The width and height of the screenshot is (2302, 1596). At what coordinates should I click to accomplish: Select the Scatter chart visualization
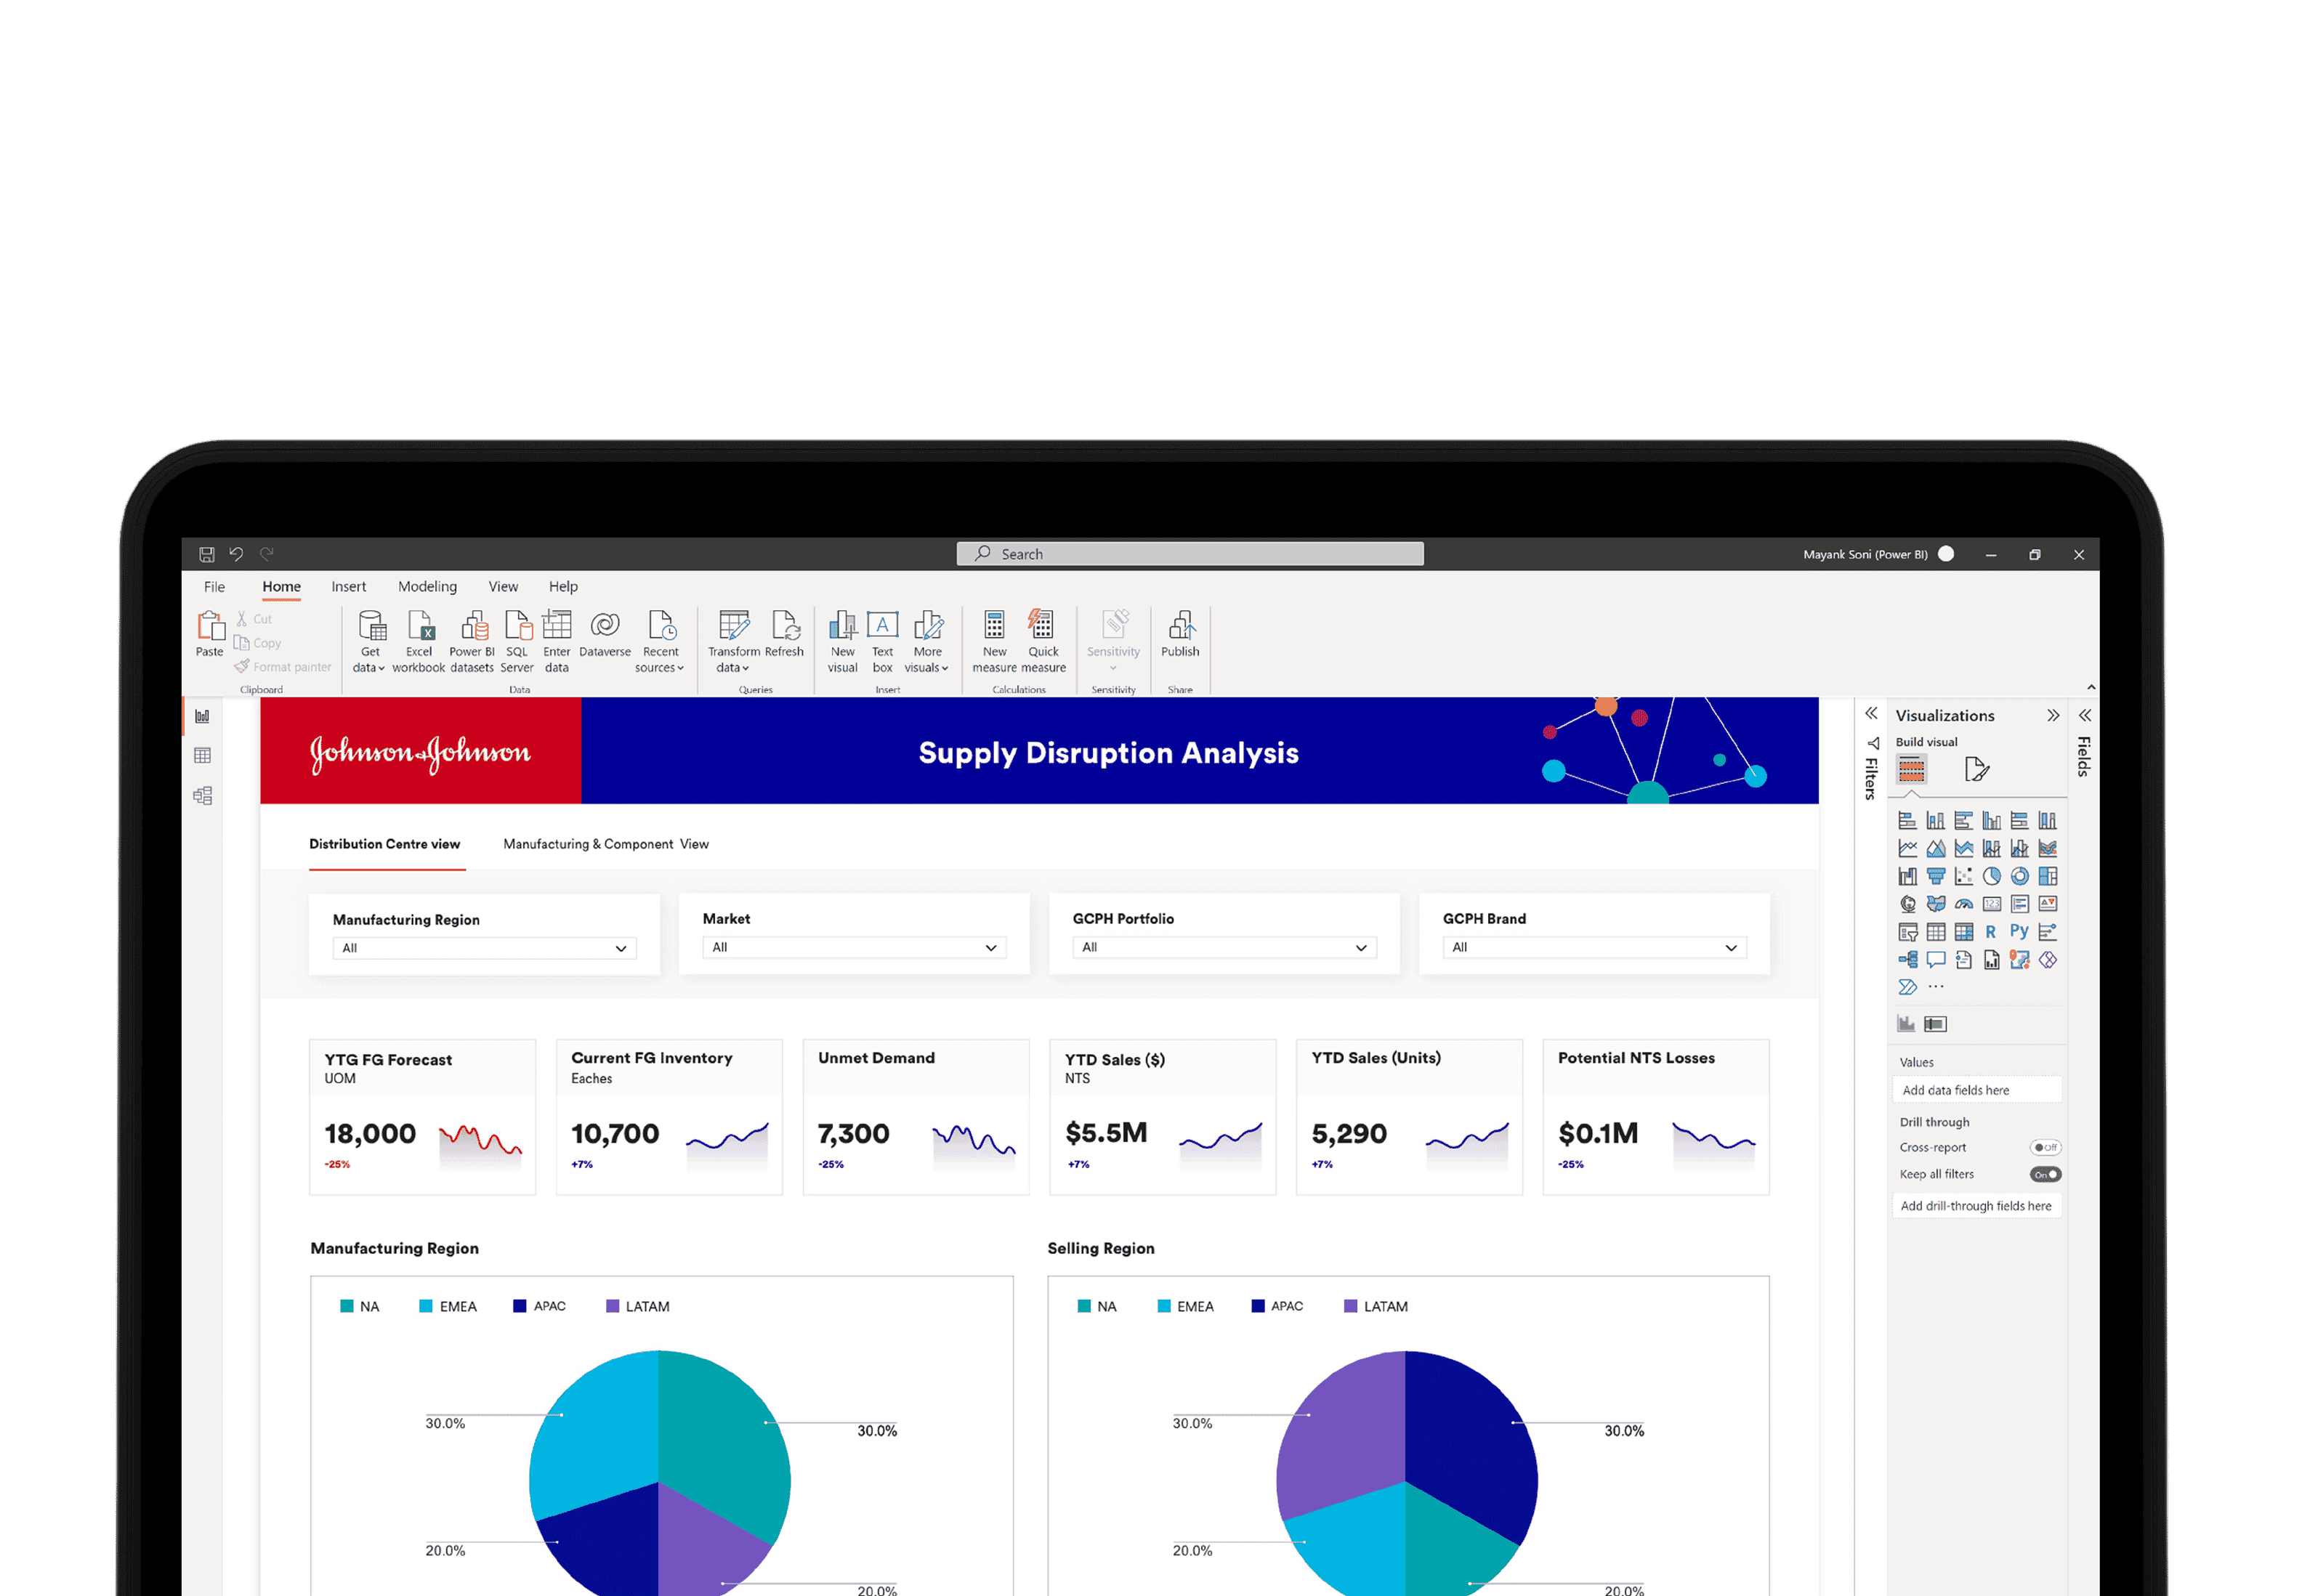[x=1964, y=877]
